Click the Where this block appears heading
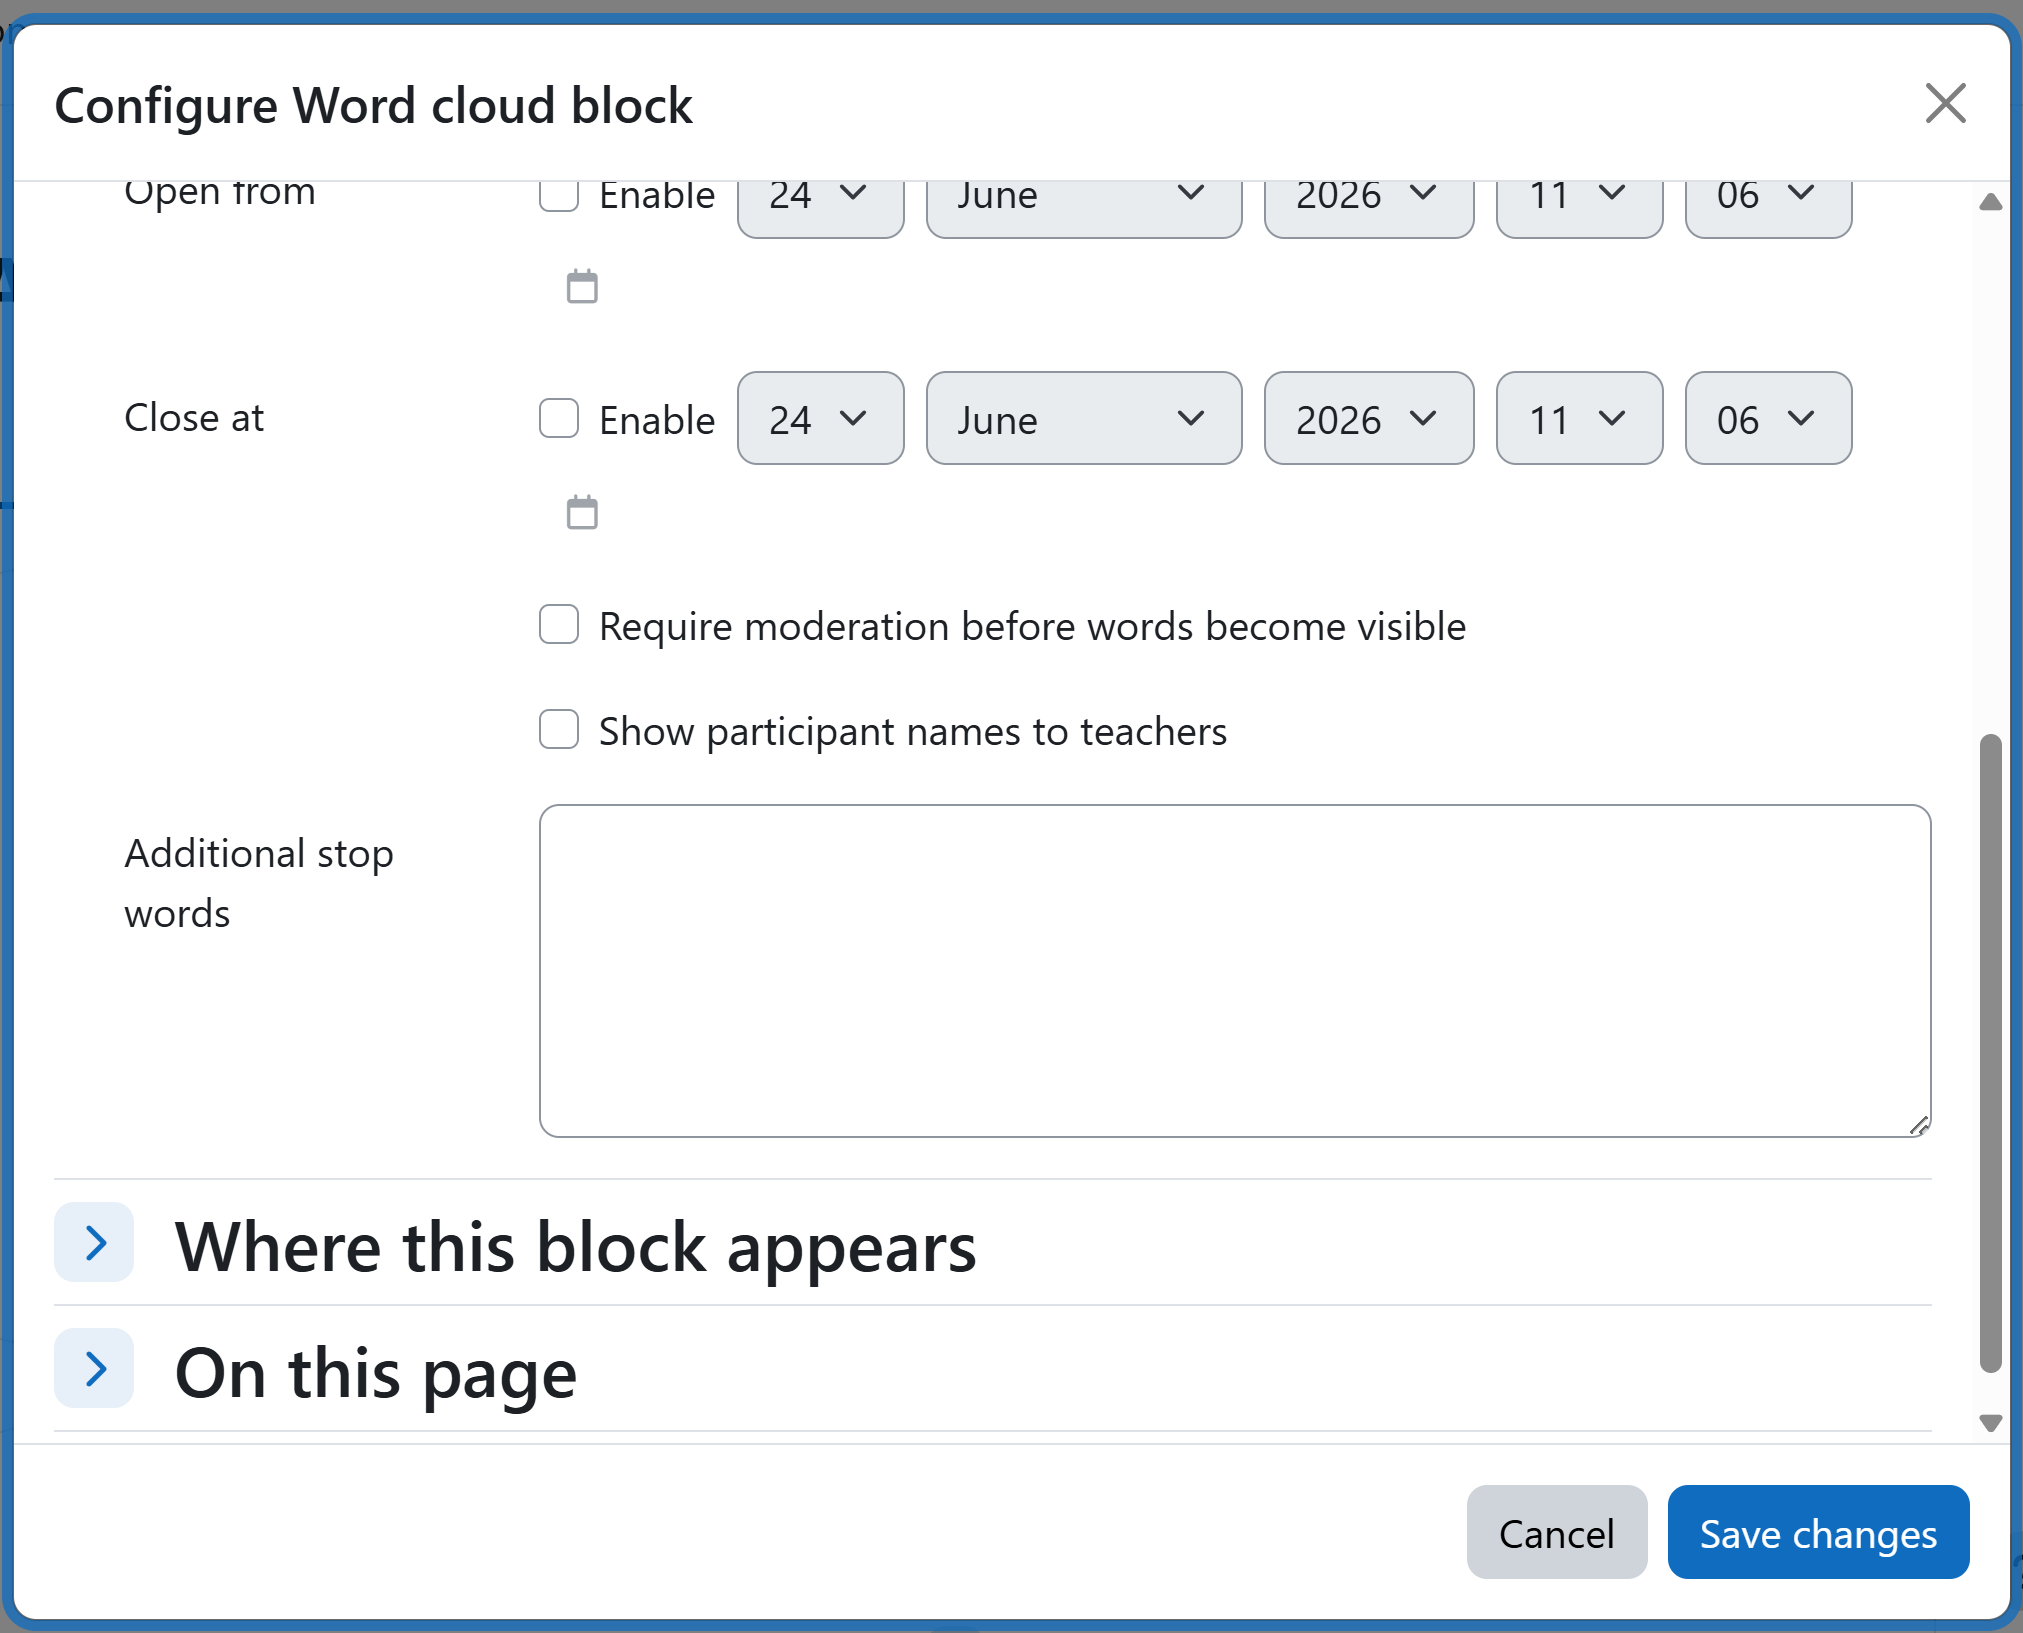Image resolution: width=2023 pixels, height=1633 pixels. click(x=575, y=1247)
